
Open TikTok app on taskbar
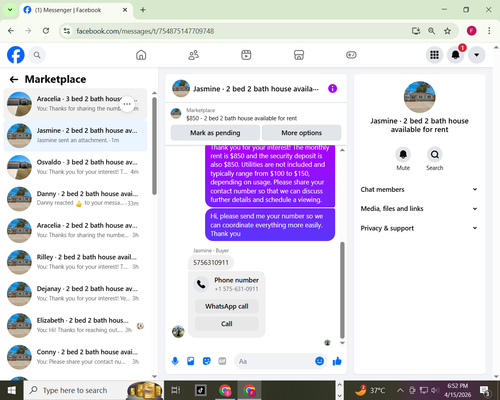[x=201, y=390]
